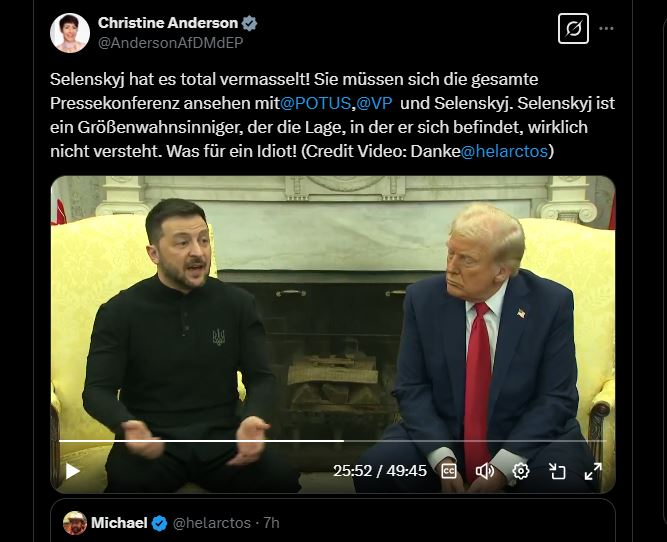The width and height of the screenshot is (667, 542).
Task: Open the @VP mention link
Action: pyautogui.click(x=374, y=103)
